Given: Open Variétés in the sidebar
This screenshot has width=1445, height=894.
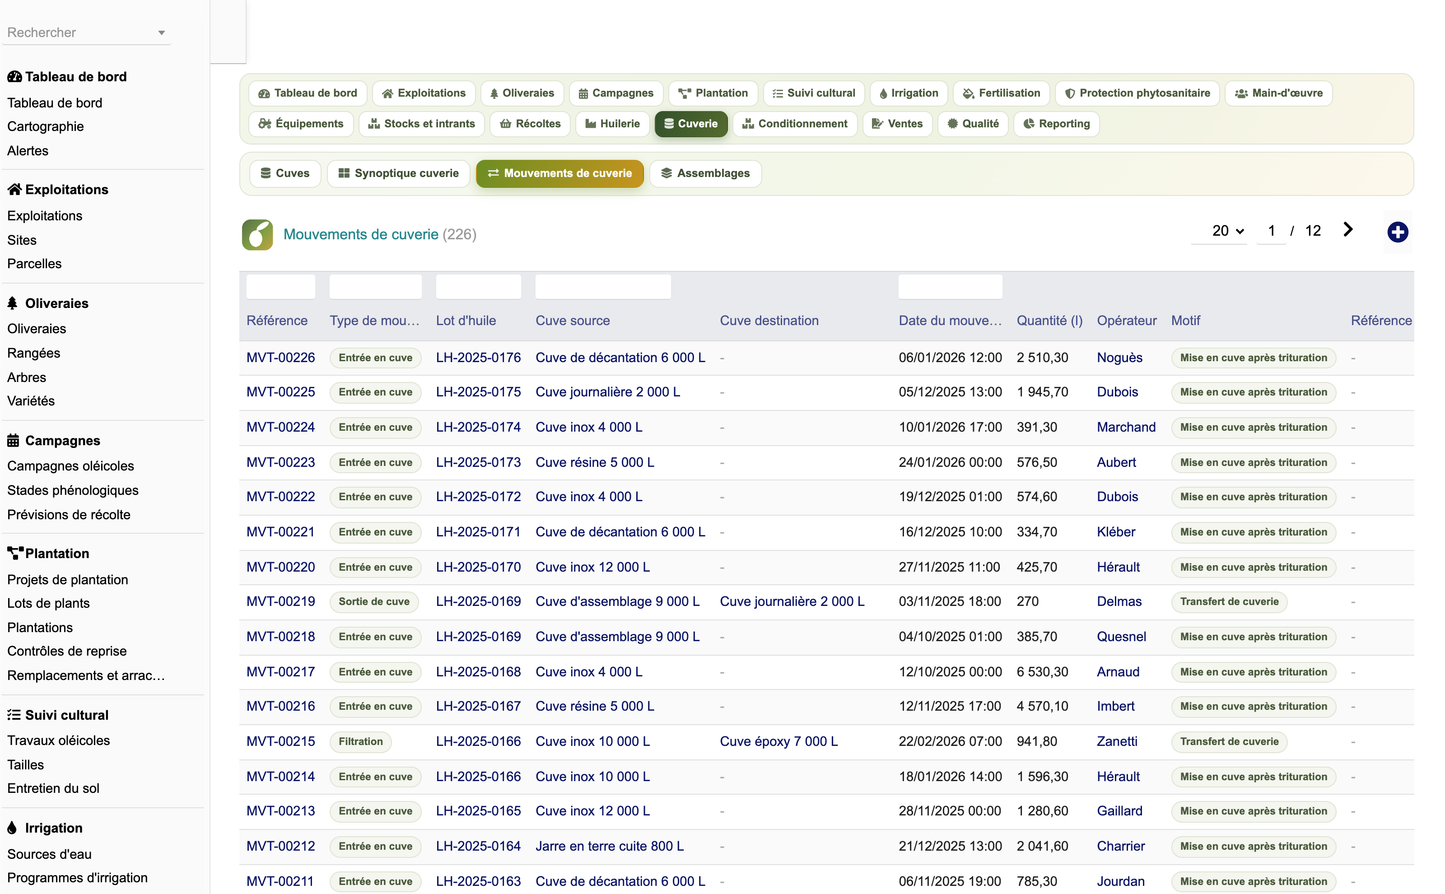Looking at the screenshot, I should point(31,401).
